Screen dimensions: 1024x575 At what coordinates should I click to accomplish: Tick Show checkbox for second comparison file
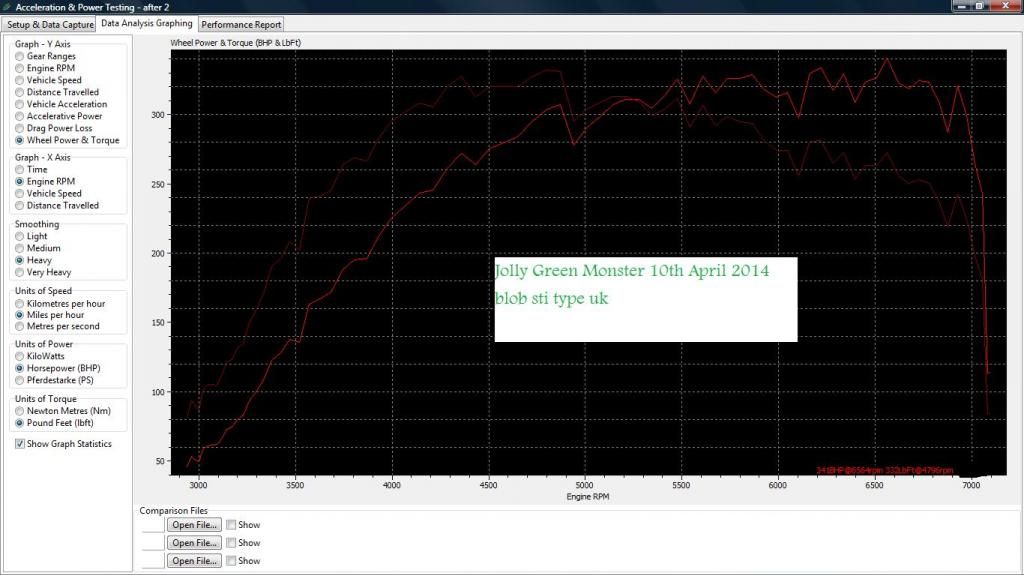pos(231,543)
